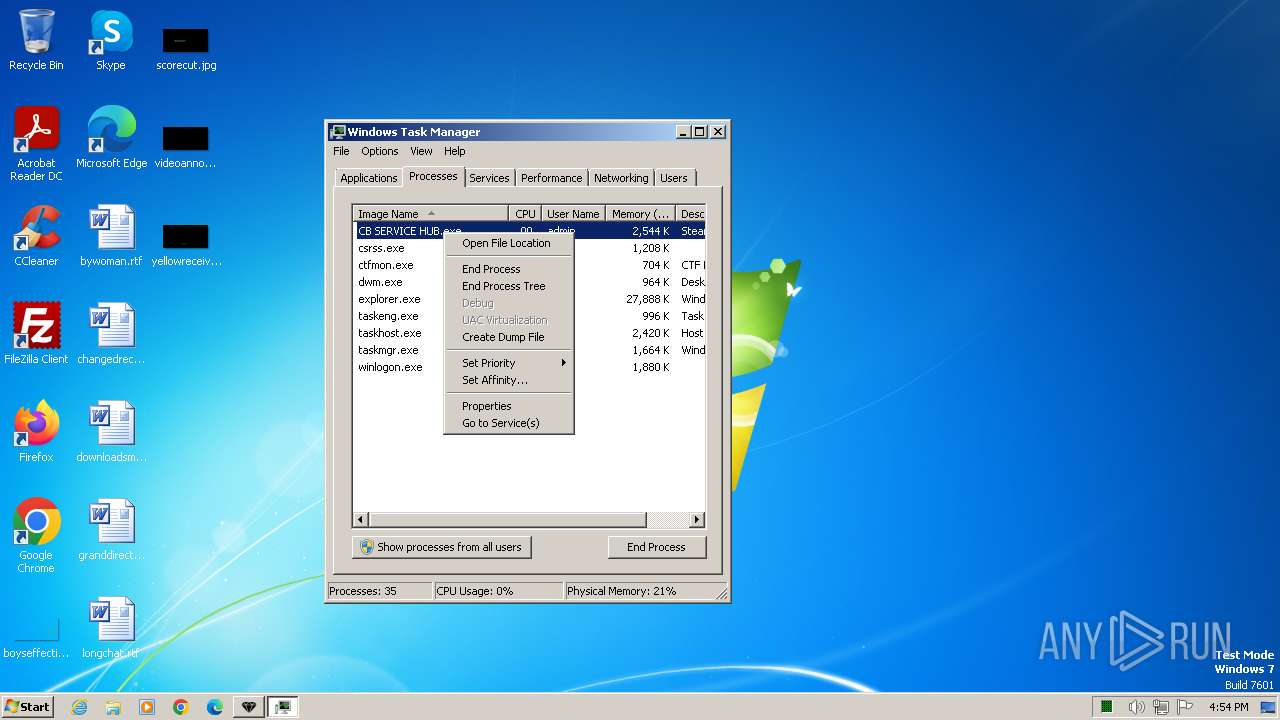Select the scorecut.jpg desktop file
The width and height of the screenshot is (1280, 720).
point(186,48)
